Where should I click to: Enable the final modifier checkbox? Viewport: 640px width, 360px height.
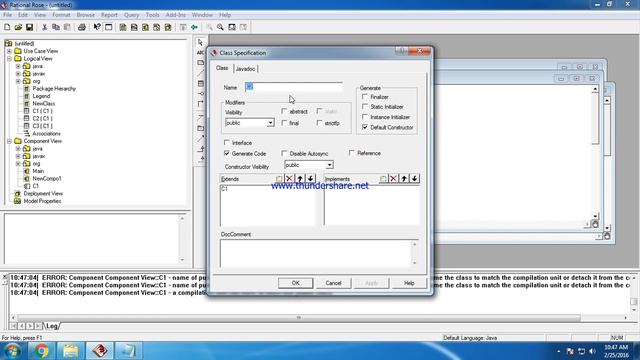point(284,123)
